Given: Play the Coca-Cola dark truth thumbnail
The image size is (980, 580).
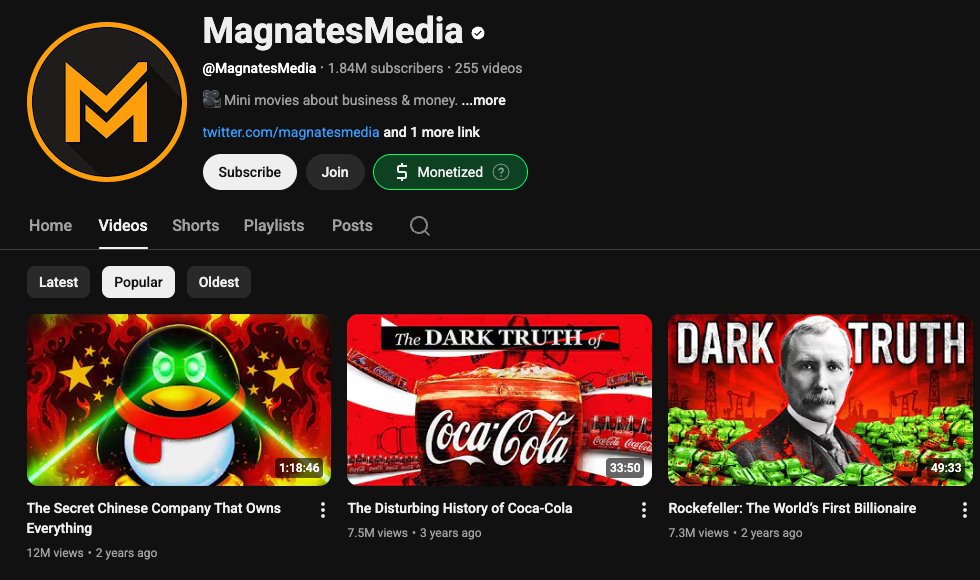Looking at the screenshot, I should [499, 400].
